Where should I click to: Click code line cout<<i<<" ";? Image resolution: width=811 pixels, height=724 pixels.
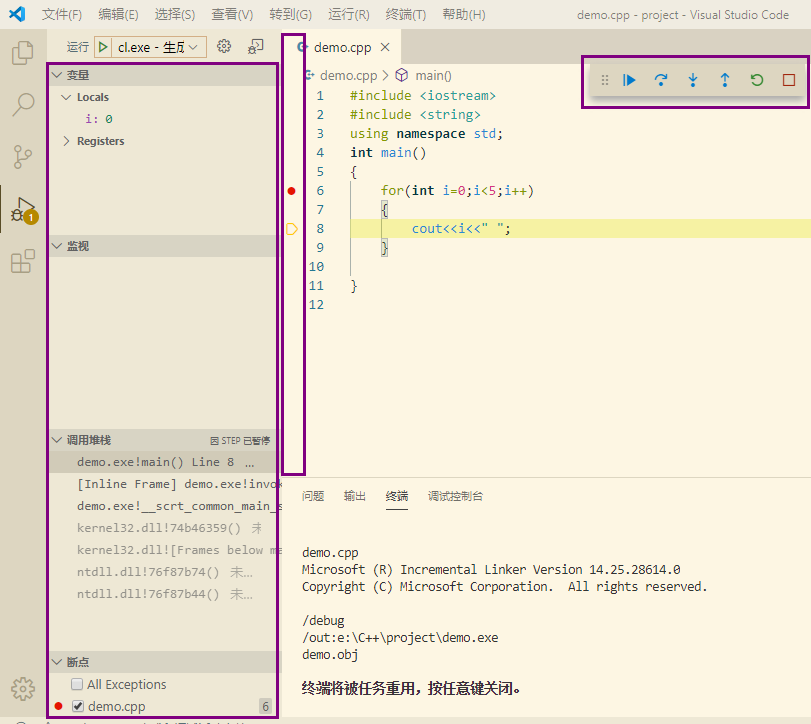(x=461, y=229)
